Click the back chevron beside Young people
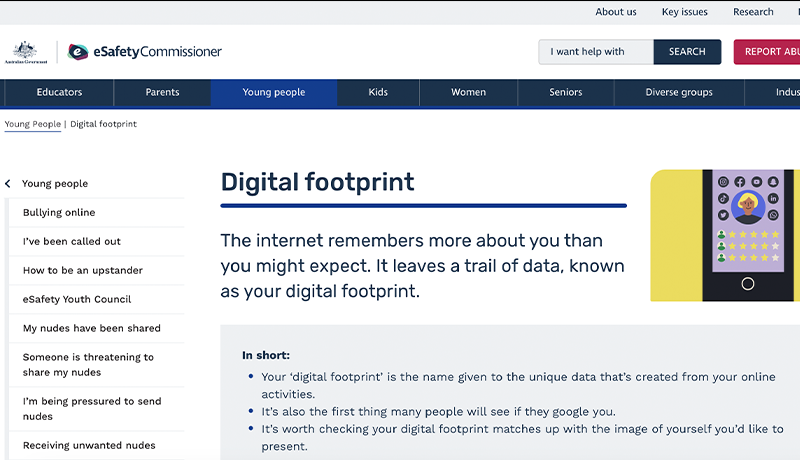Viewport: 800px width, 460px height. (x=8, y=184)
